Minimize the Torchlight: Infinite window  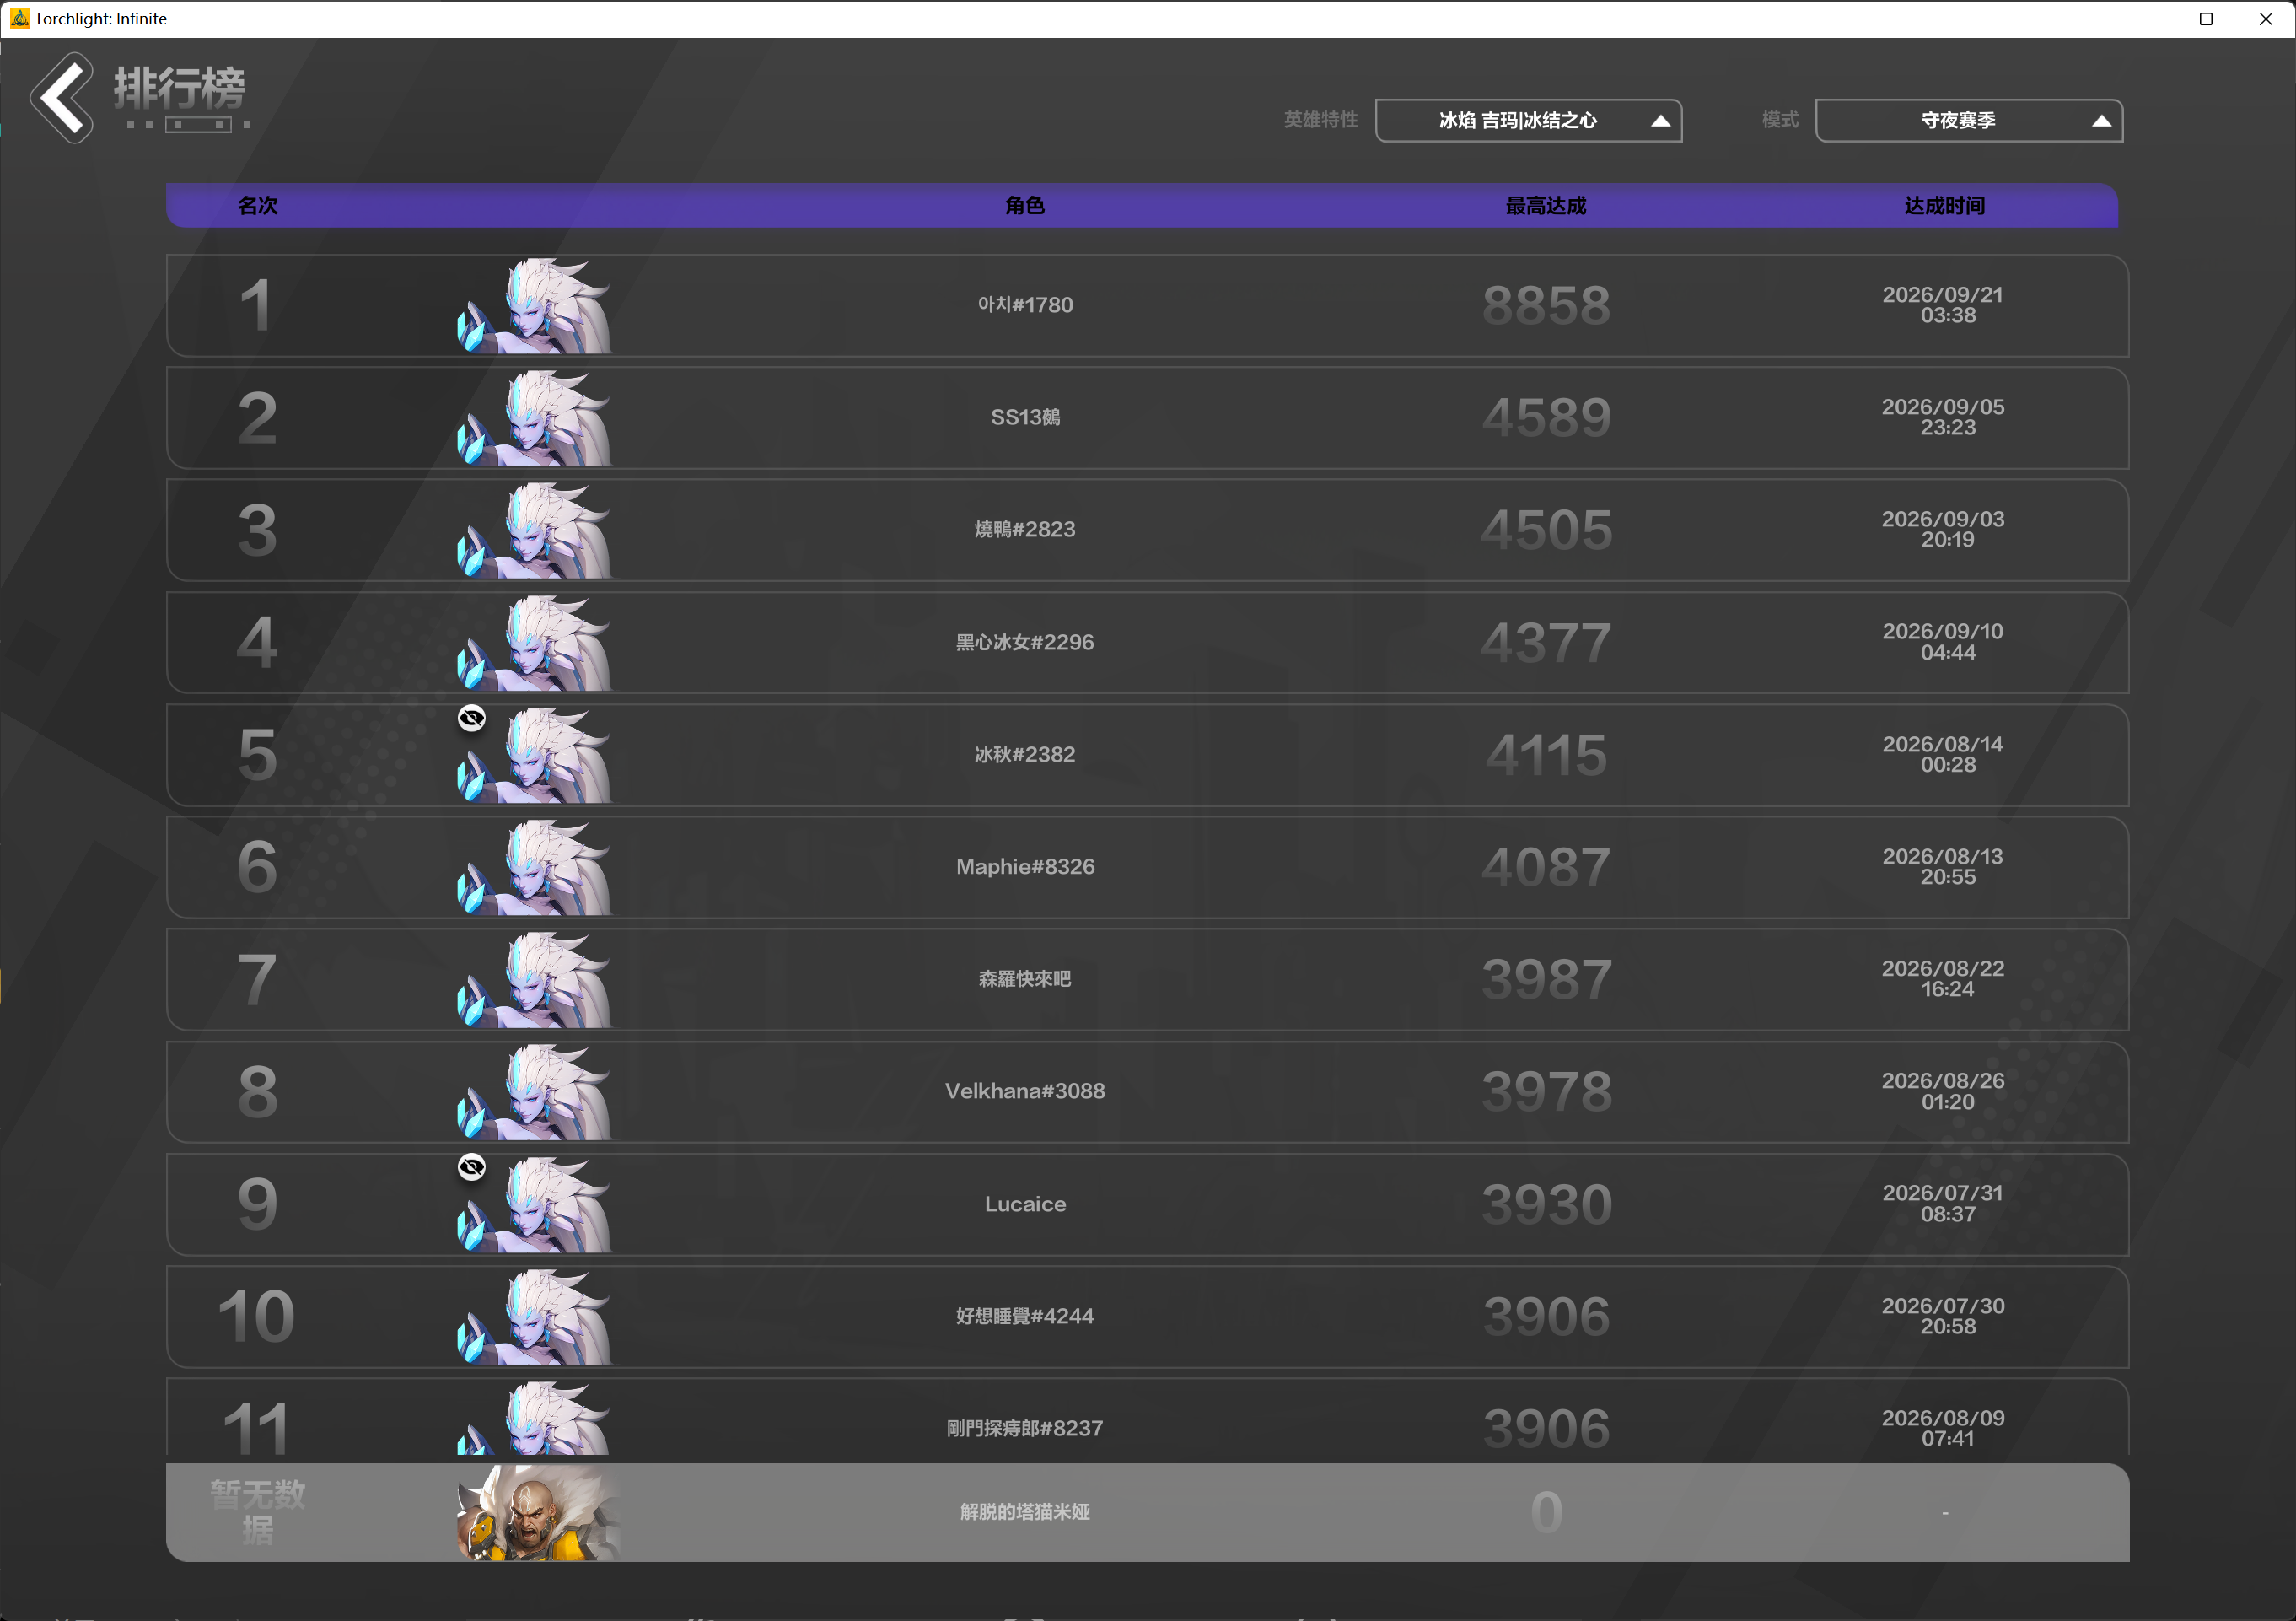[2148, 19]
